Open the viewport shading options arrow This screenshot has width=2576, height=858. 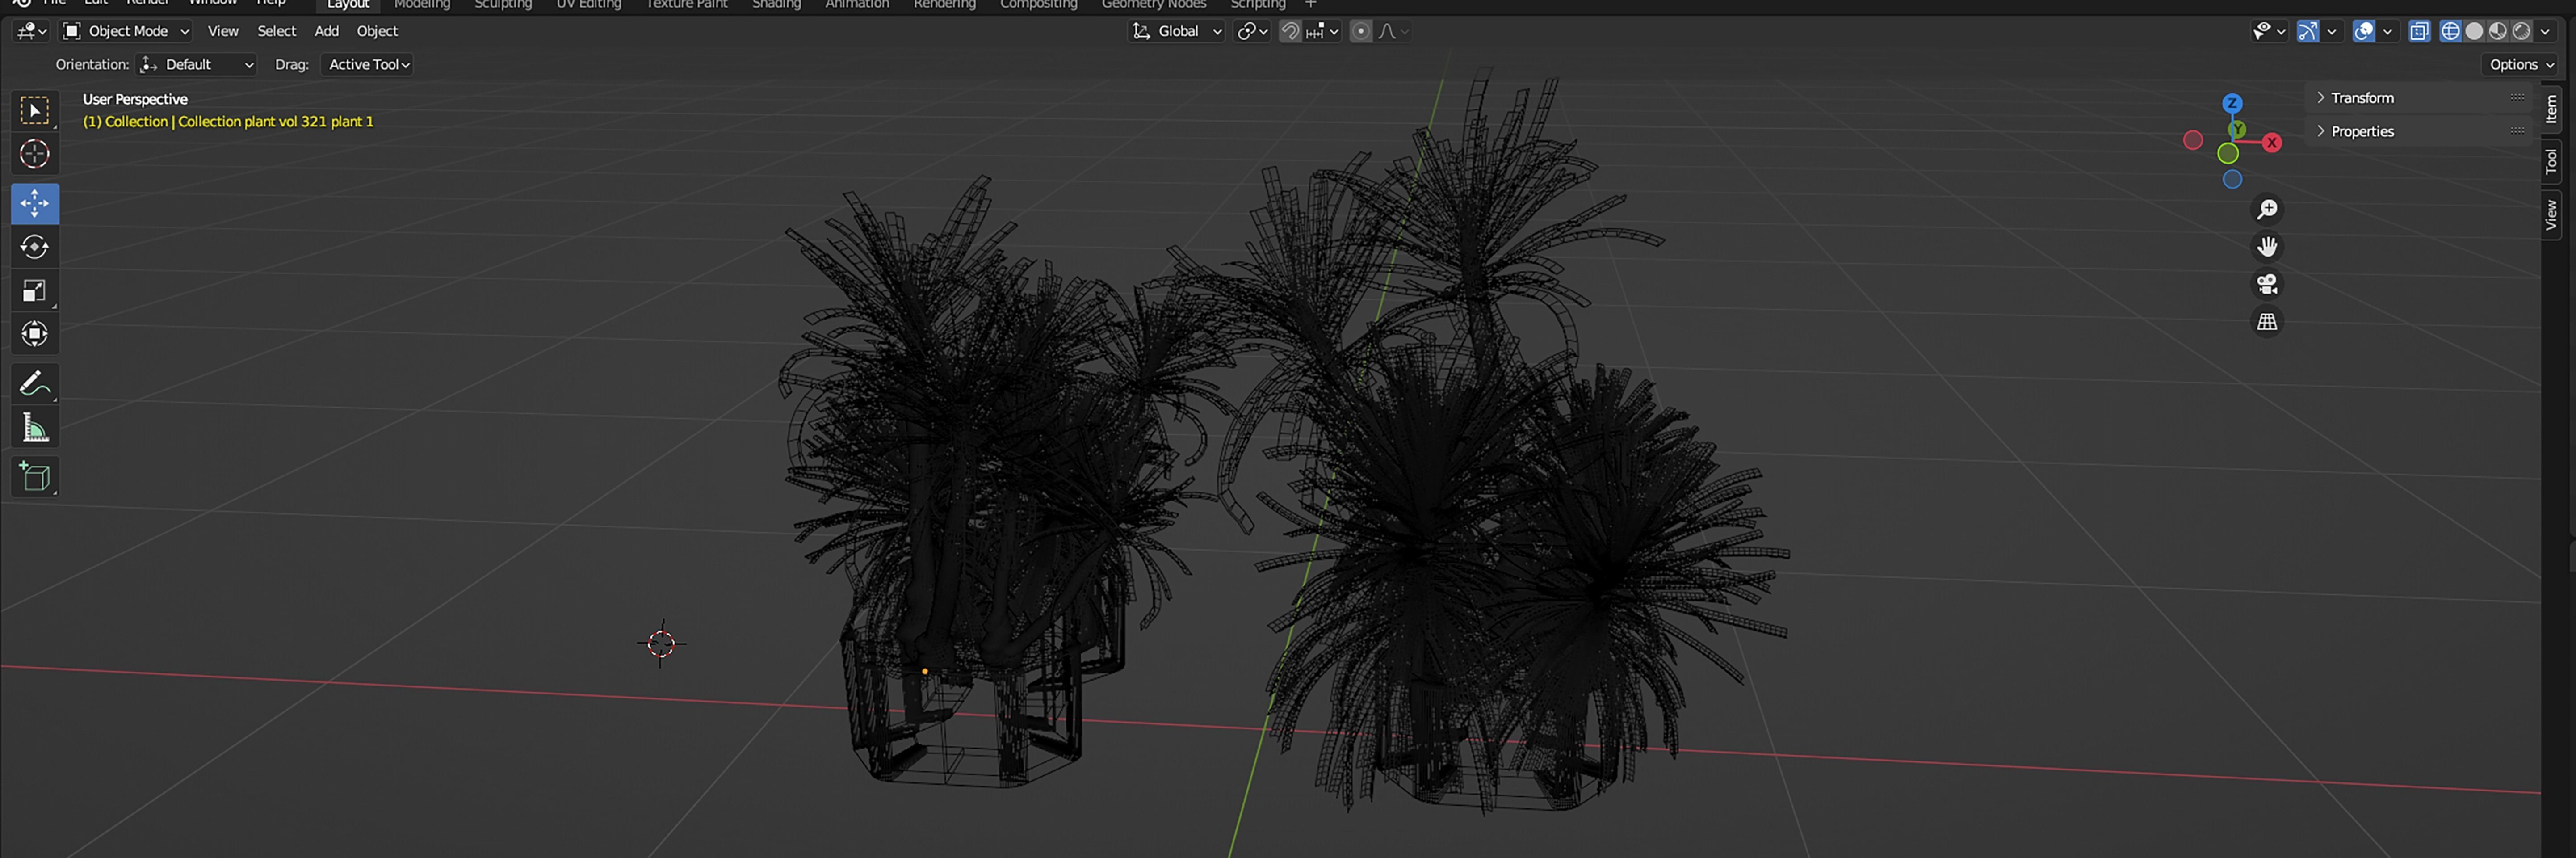coord(2546,31)
